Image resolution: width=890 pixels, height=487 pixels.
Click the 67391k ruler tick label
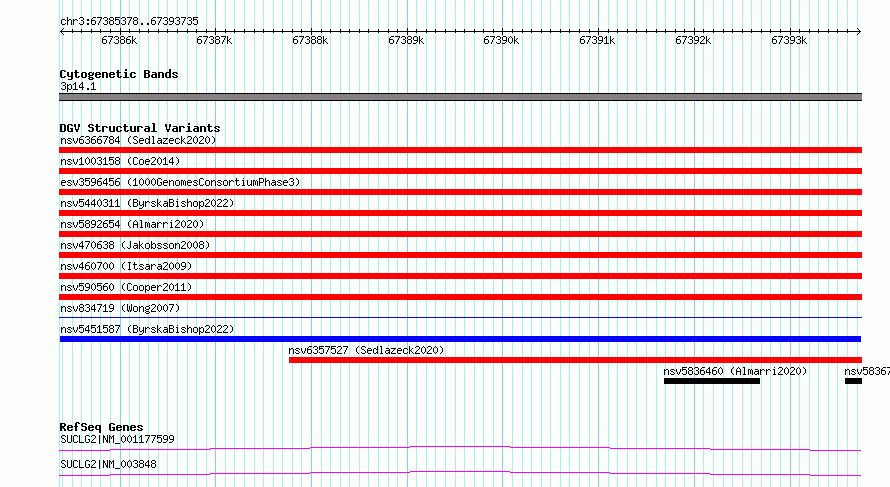(597, 41)
